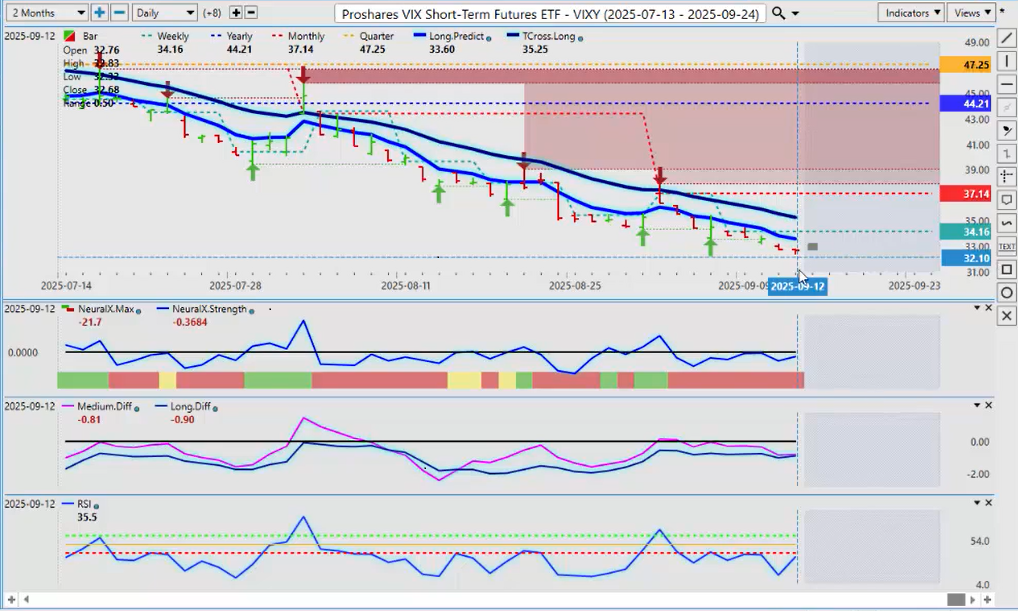Click the magnifier search icon
1018x611 pixels.
tap(778, 13)
